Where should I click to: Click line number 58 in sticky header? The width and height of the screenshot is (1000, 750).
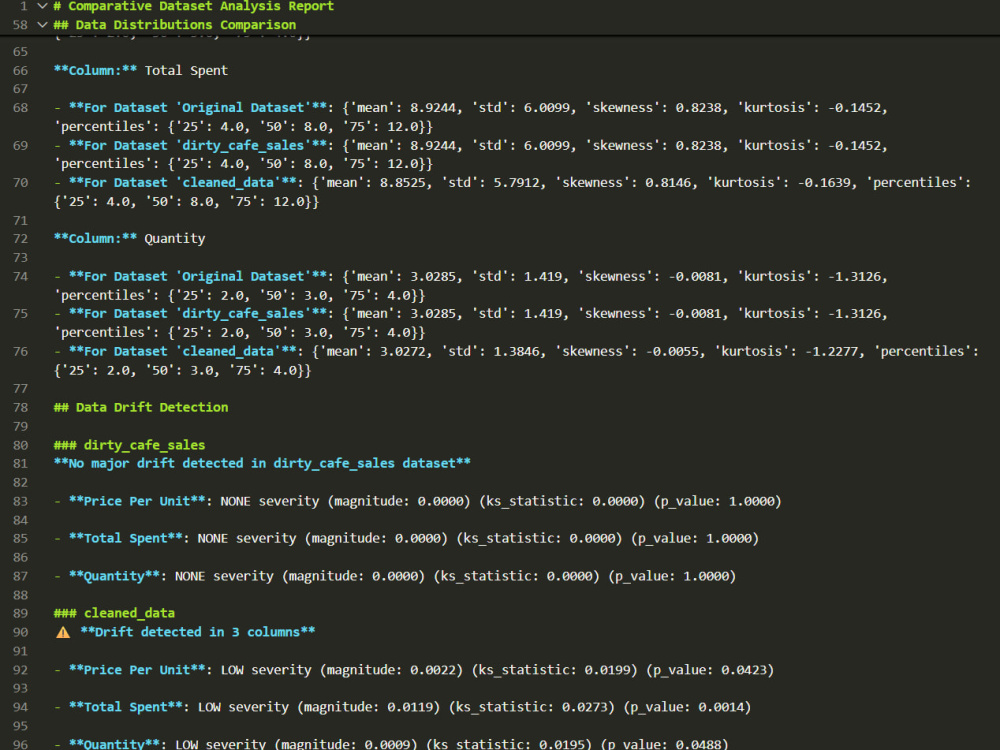click(20, 25)
